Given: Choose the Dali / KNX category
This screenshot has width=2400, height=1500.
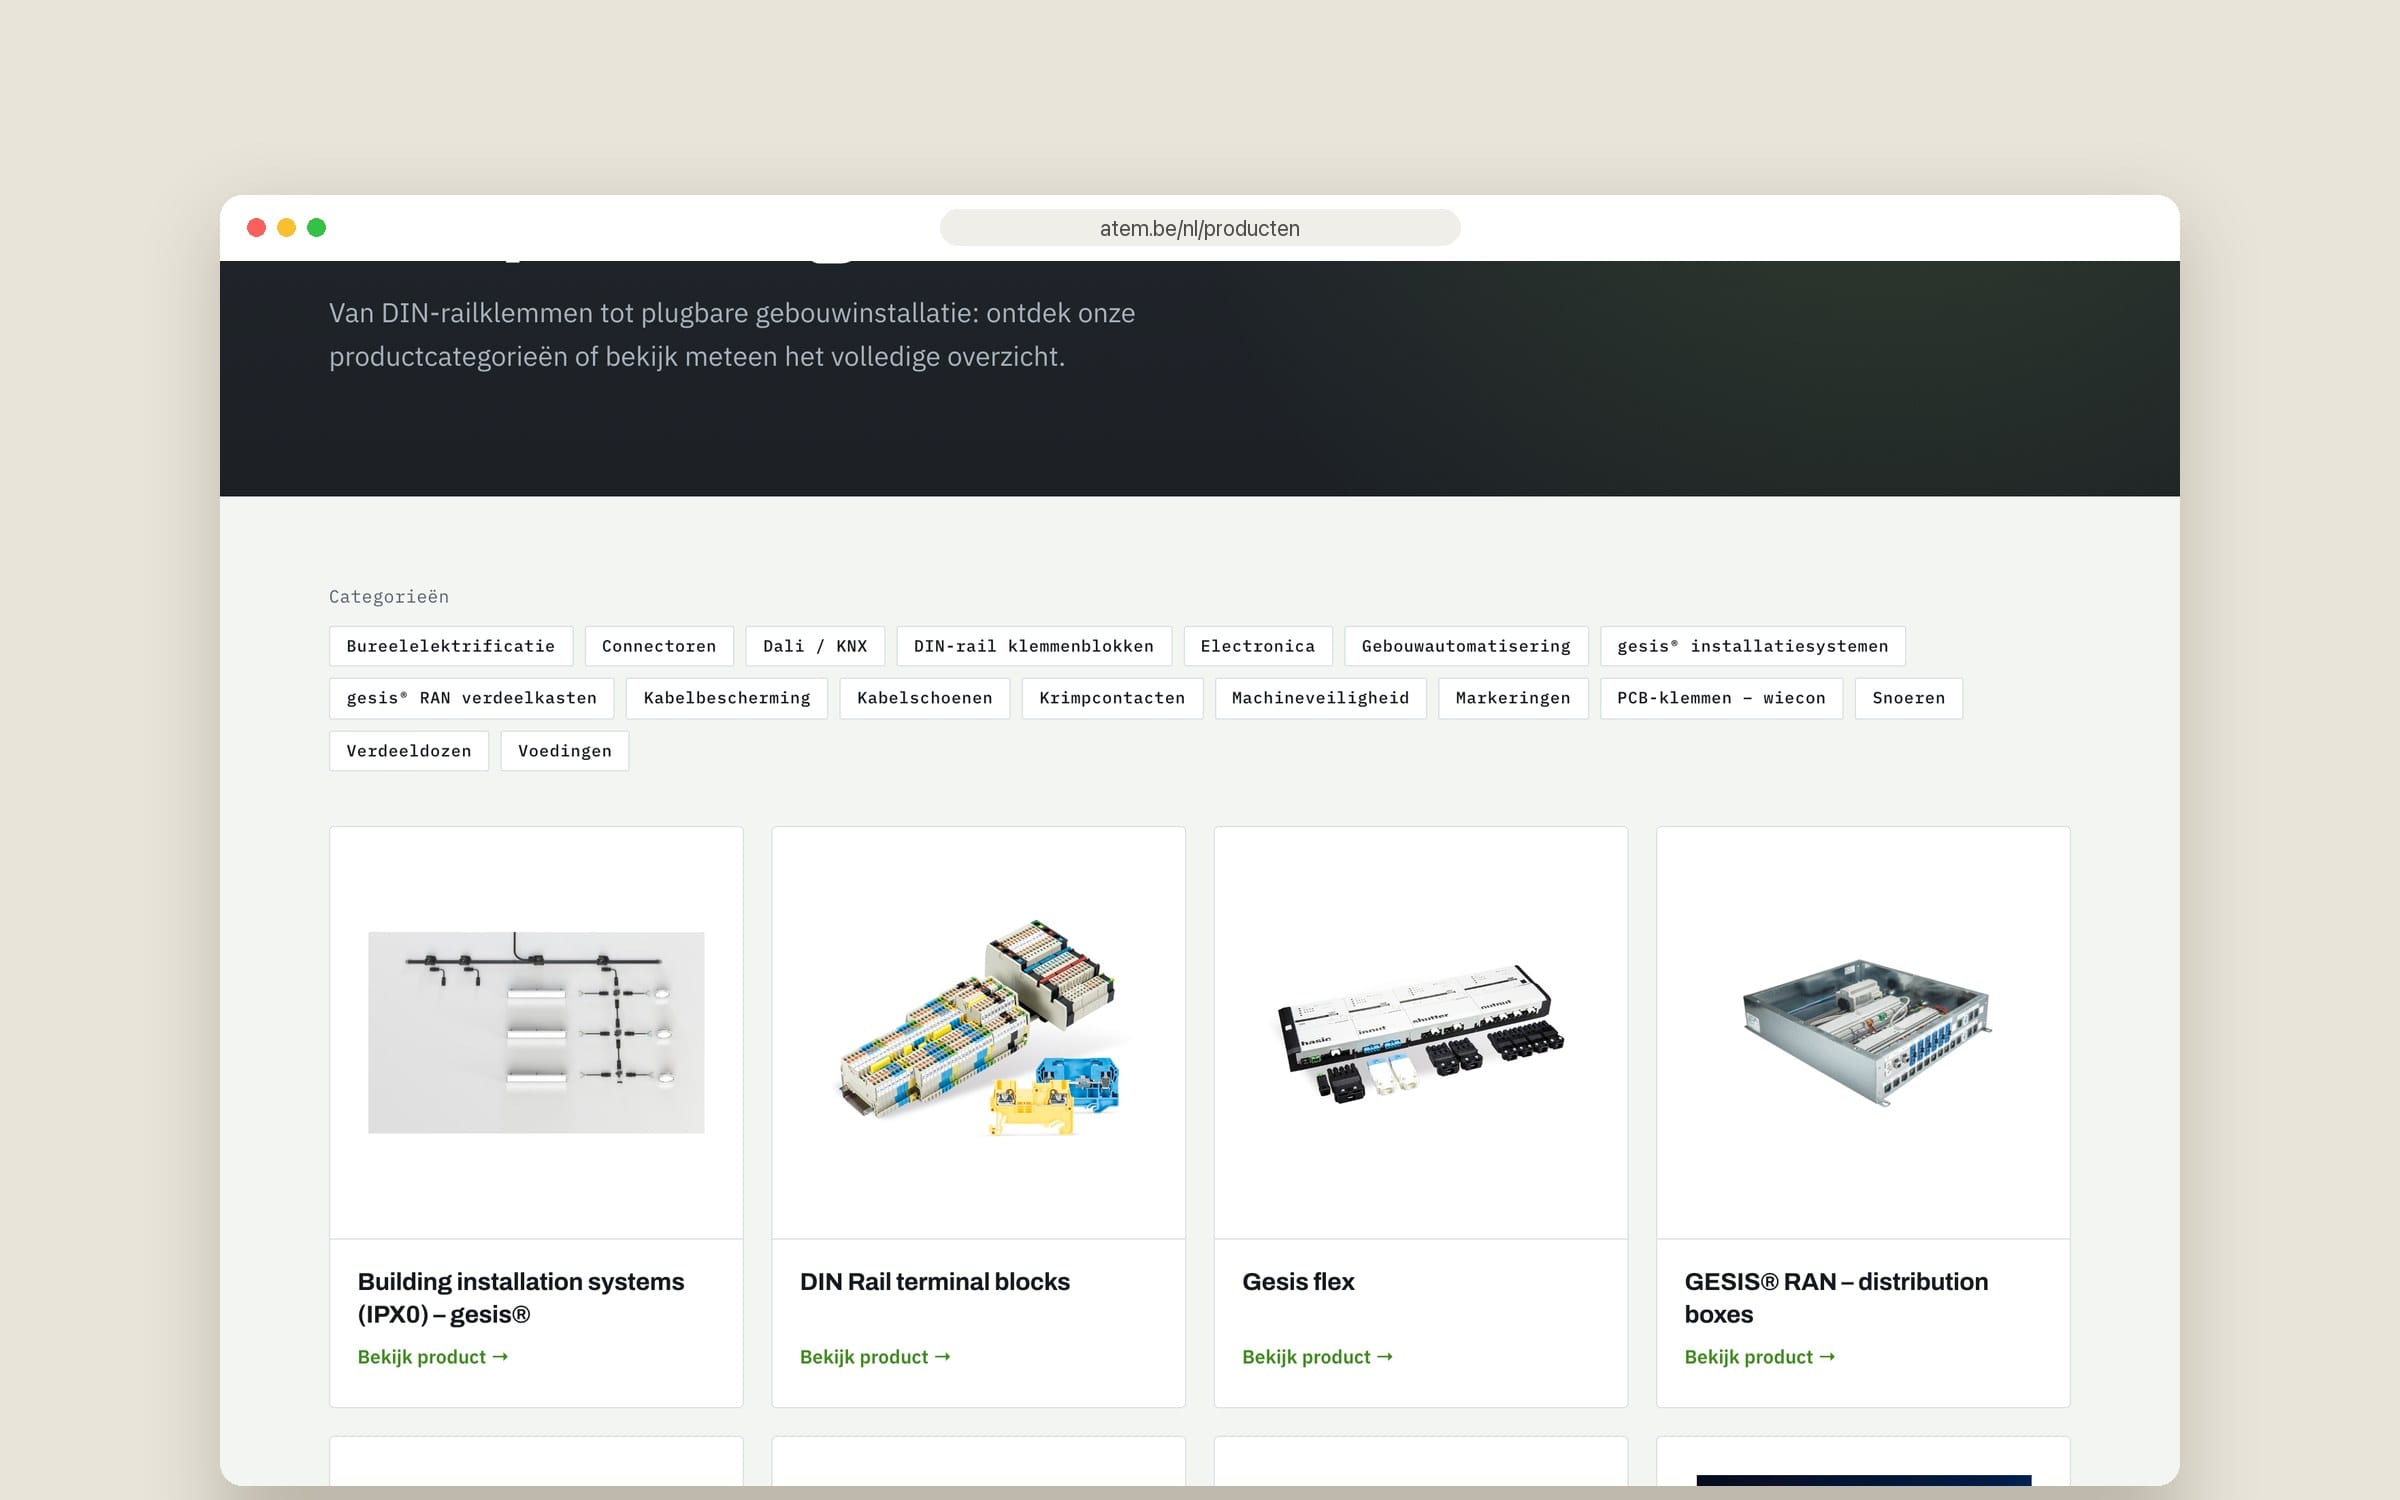Looking at the screenshot, I should (x=815, y=646).
